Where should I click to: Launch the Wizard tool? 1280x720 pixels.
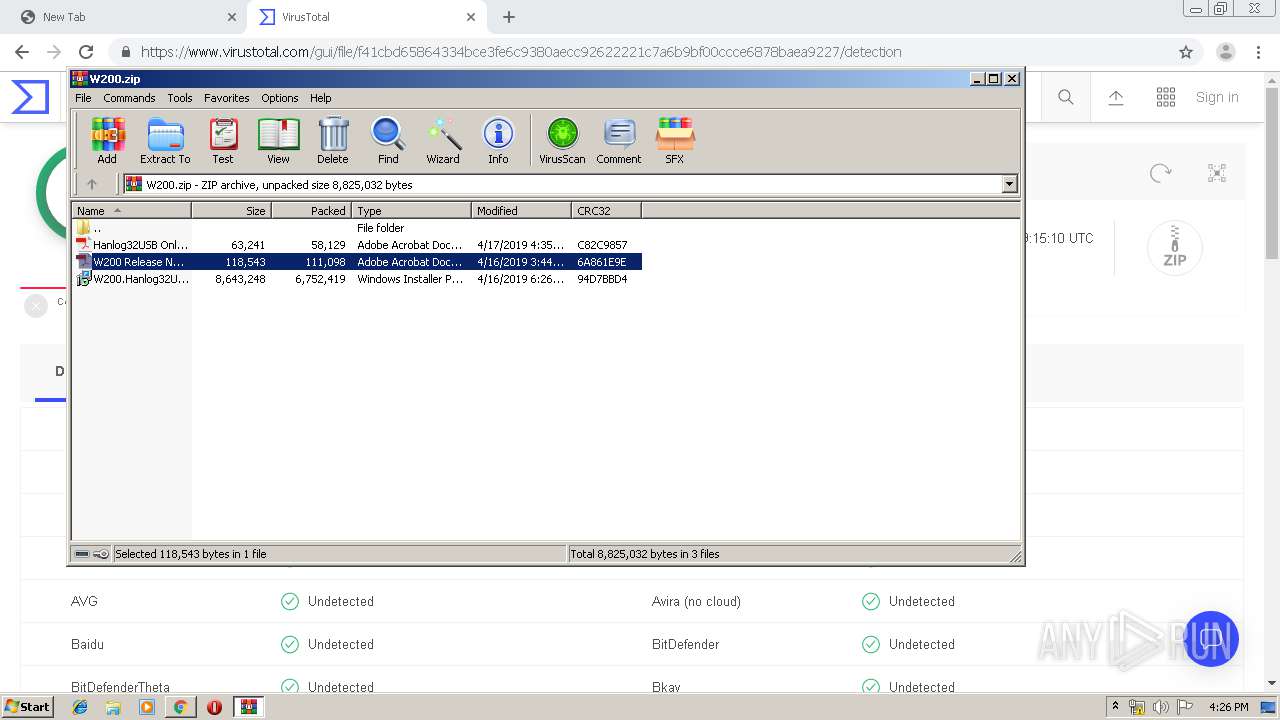[x=443, y=140]
